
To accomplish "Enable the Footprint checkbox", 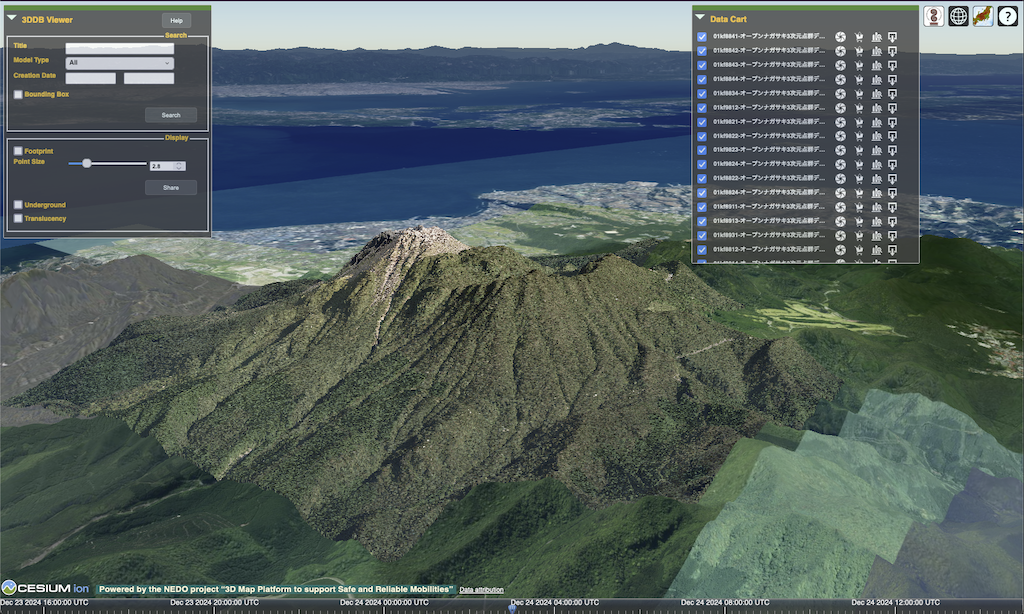I will coord(18,151).
